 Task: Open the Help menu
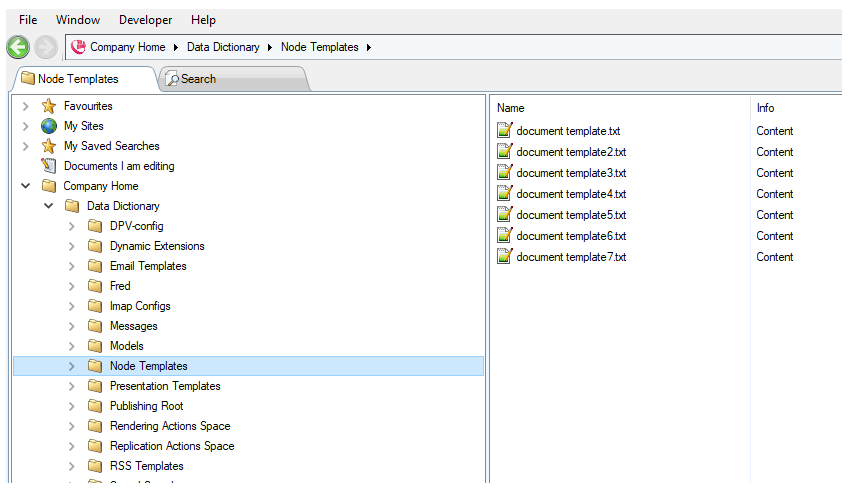(x=203, y=20)
